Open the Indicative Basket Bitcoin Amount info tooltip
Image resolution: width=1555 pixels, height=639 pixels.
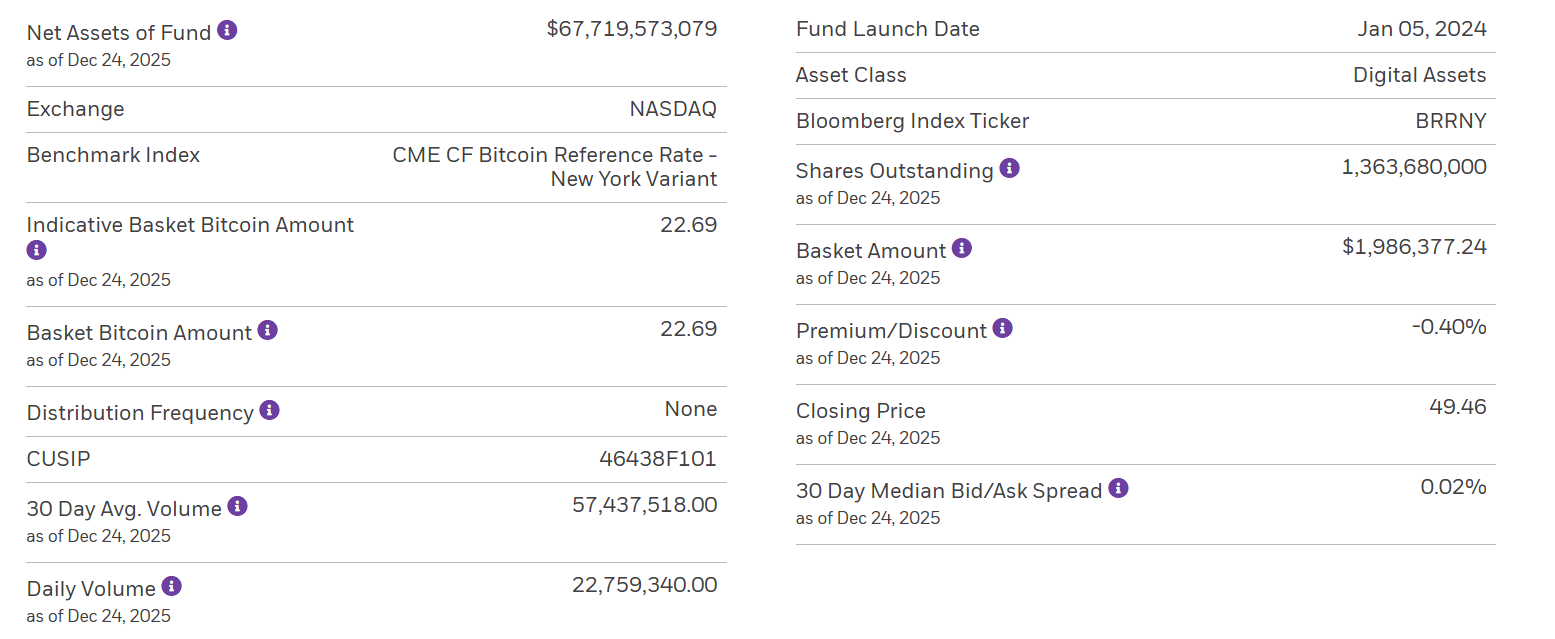tap(37, 250)
